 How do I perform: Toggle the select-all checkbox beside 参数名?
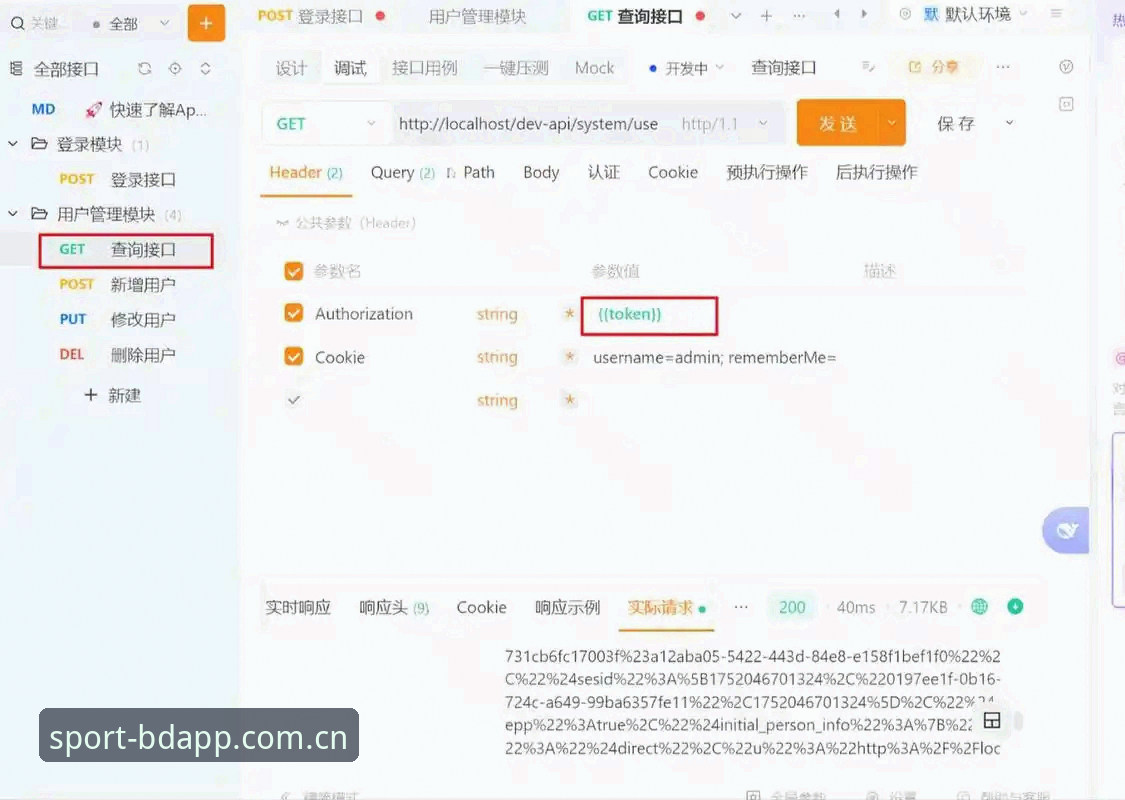[293, 271]
